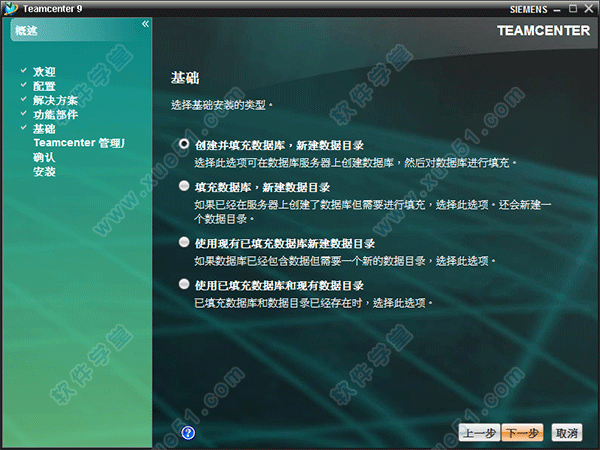Maximize the Teamcenter 9 window
The height and width of the screenshot is (450, 600).
(x=573, y=8)
